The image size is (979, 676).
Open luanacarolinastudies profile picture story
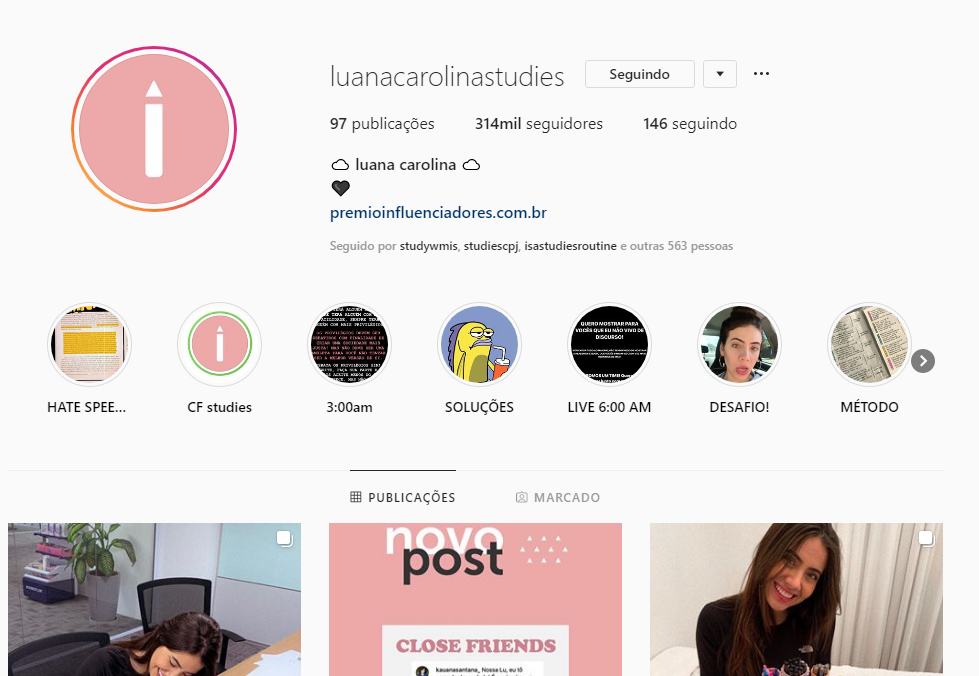pyautogui.click(x=154, y=129)
